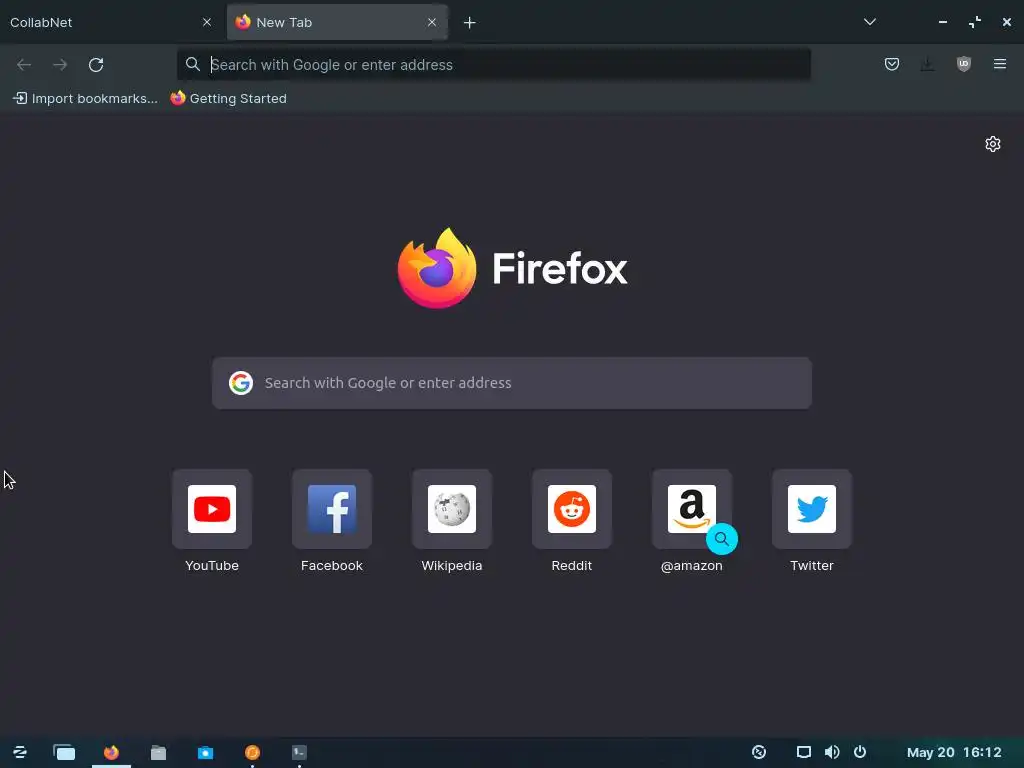Click the center Google search box

[x=512, y=383]
